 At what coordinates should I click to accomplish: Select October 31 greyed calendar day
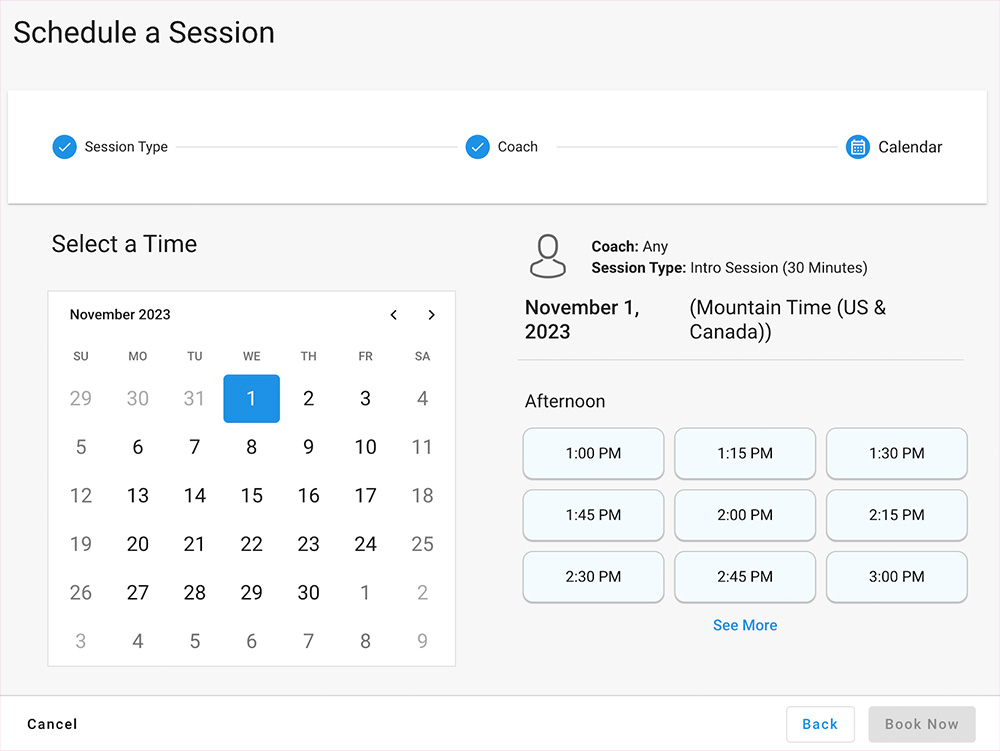(195, 398)
